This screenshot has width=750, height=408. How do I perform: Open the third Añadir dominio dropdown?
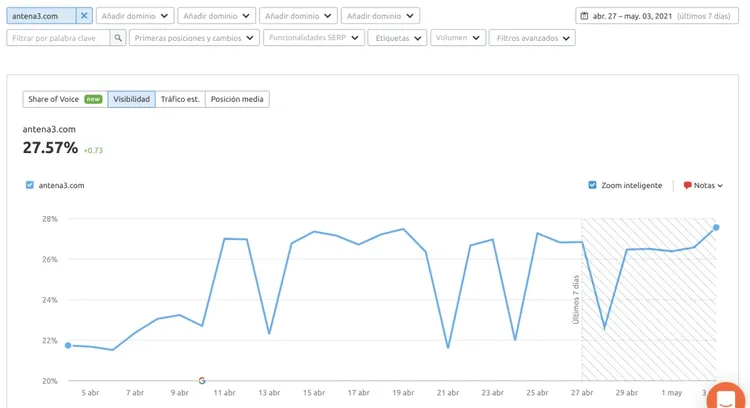pyautogui.click(x=298, y=16)
